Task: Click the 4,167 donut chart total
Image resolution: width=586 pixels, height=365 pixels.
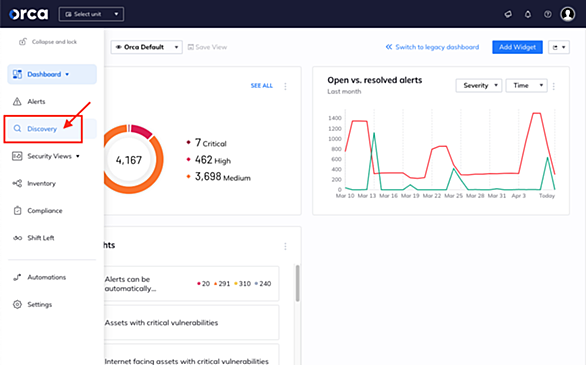Action: coord(129,160)
